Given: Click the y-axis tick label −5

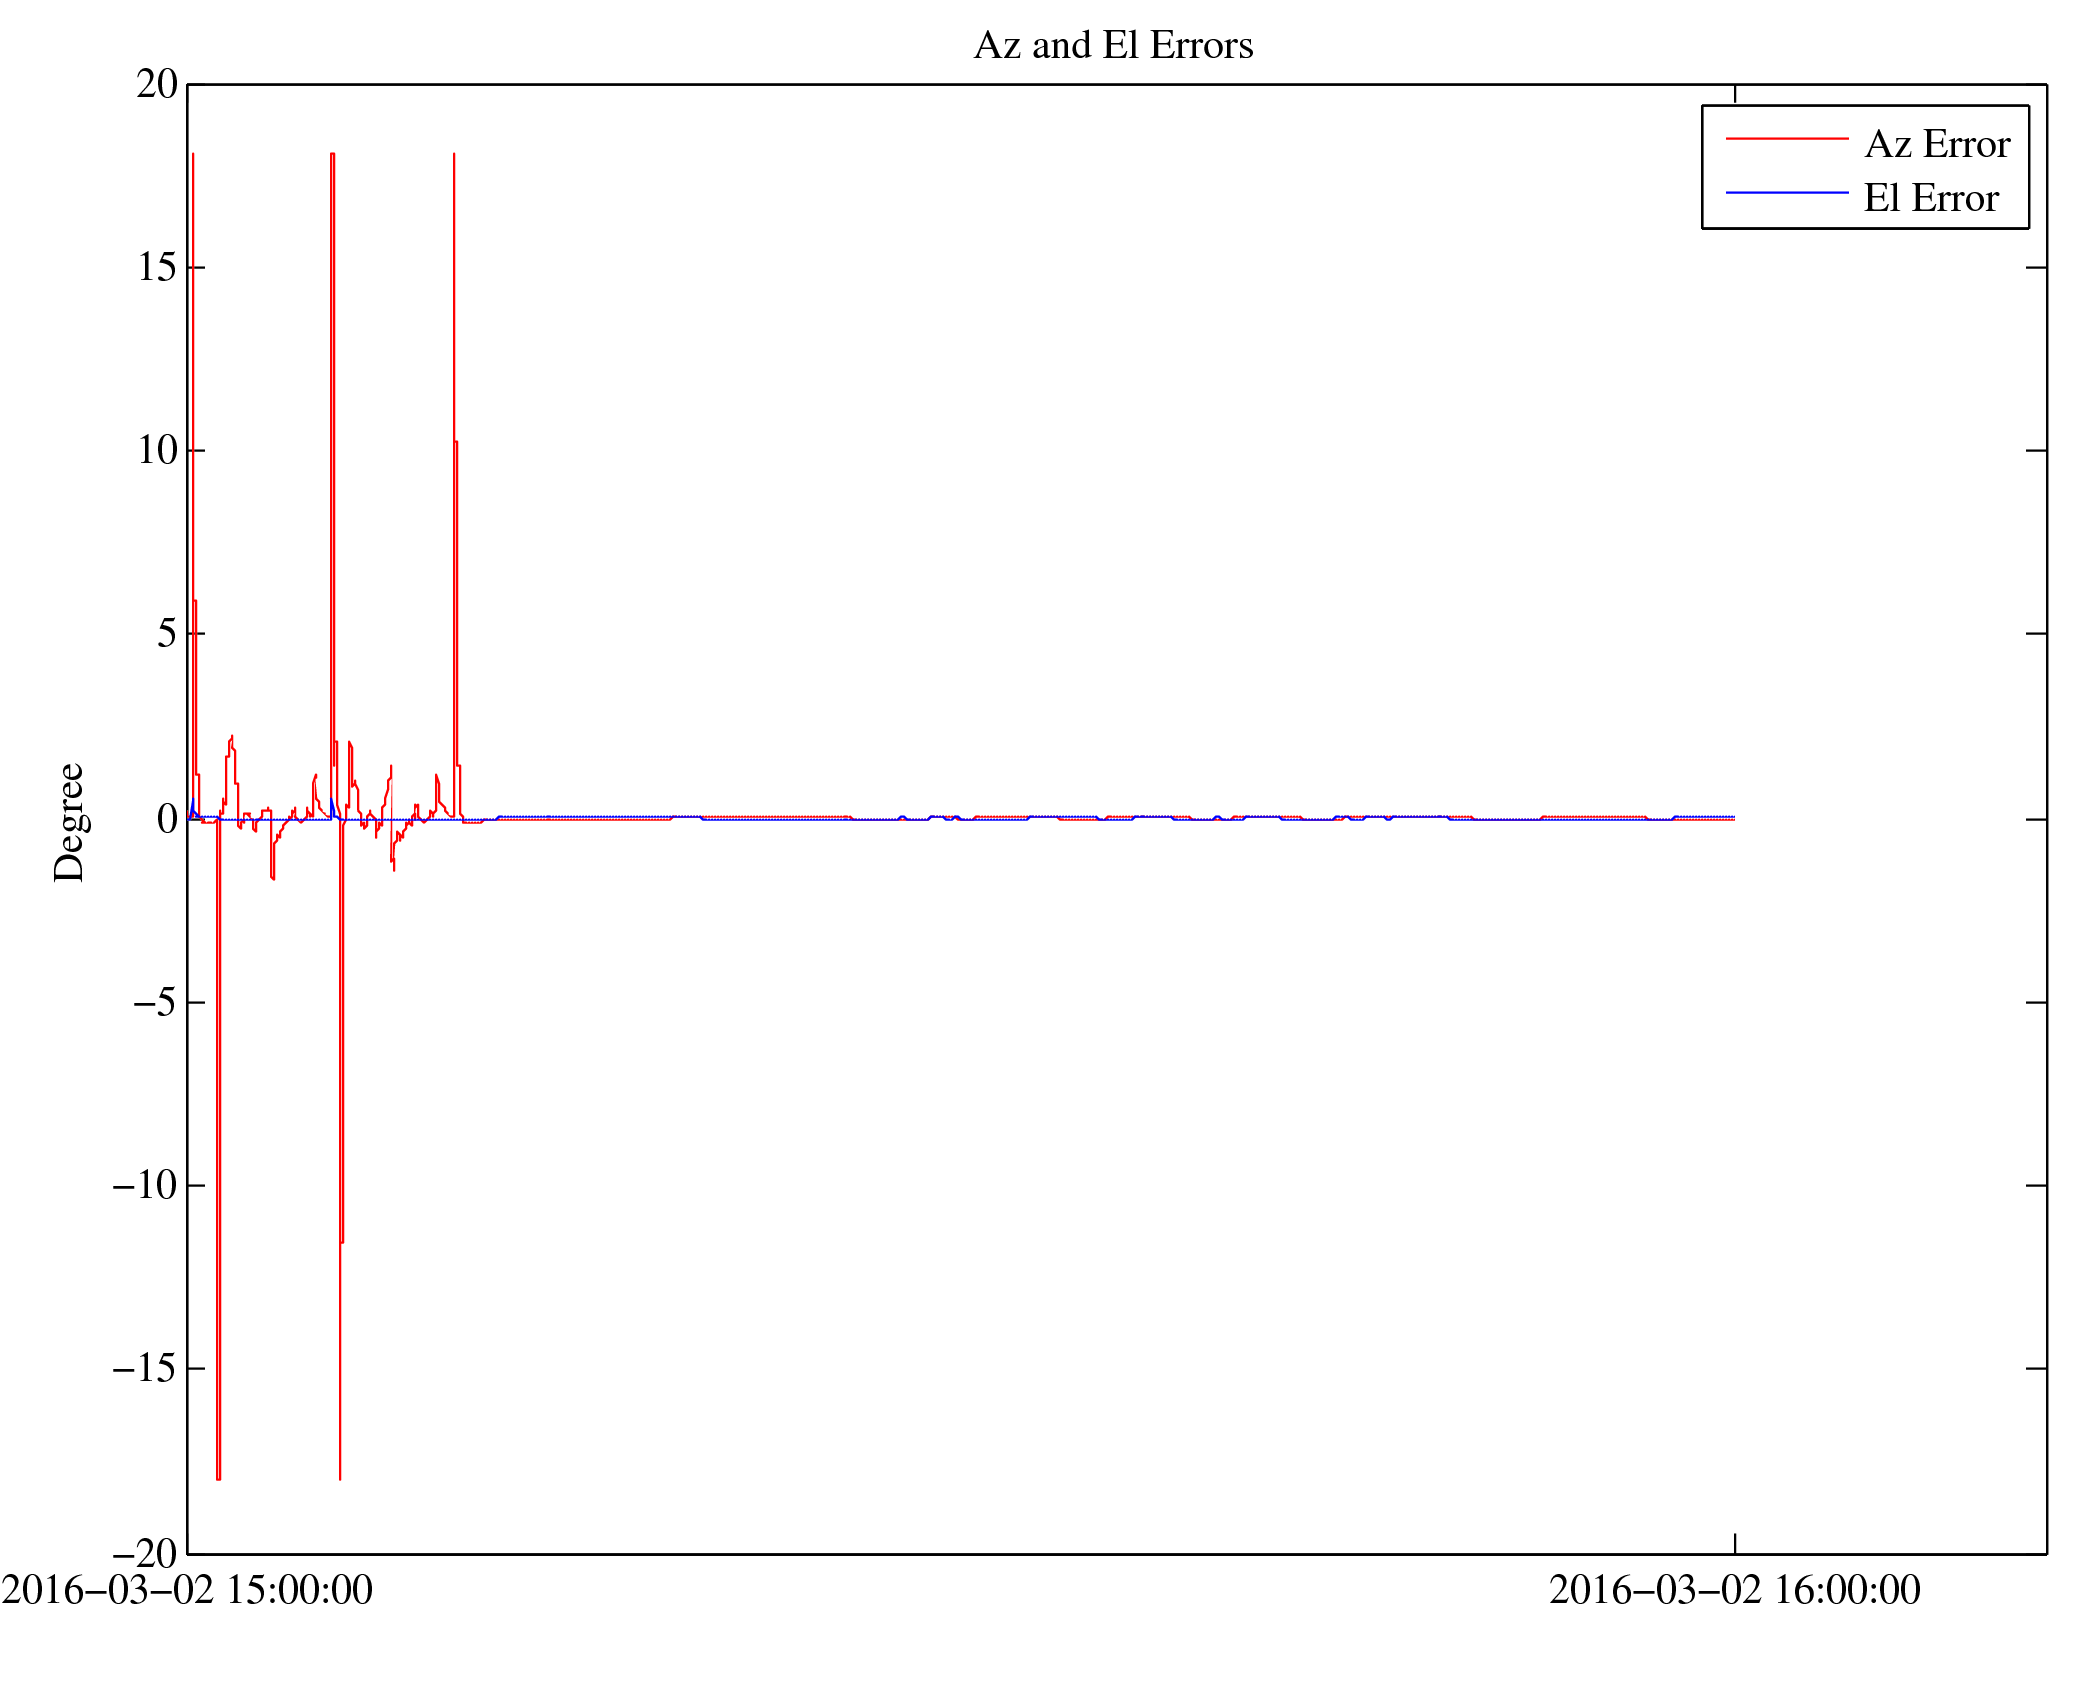Looking at the screenshot, I should (155, 1002).
